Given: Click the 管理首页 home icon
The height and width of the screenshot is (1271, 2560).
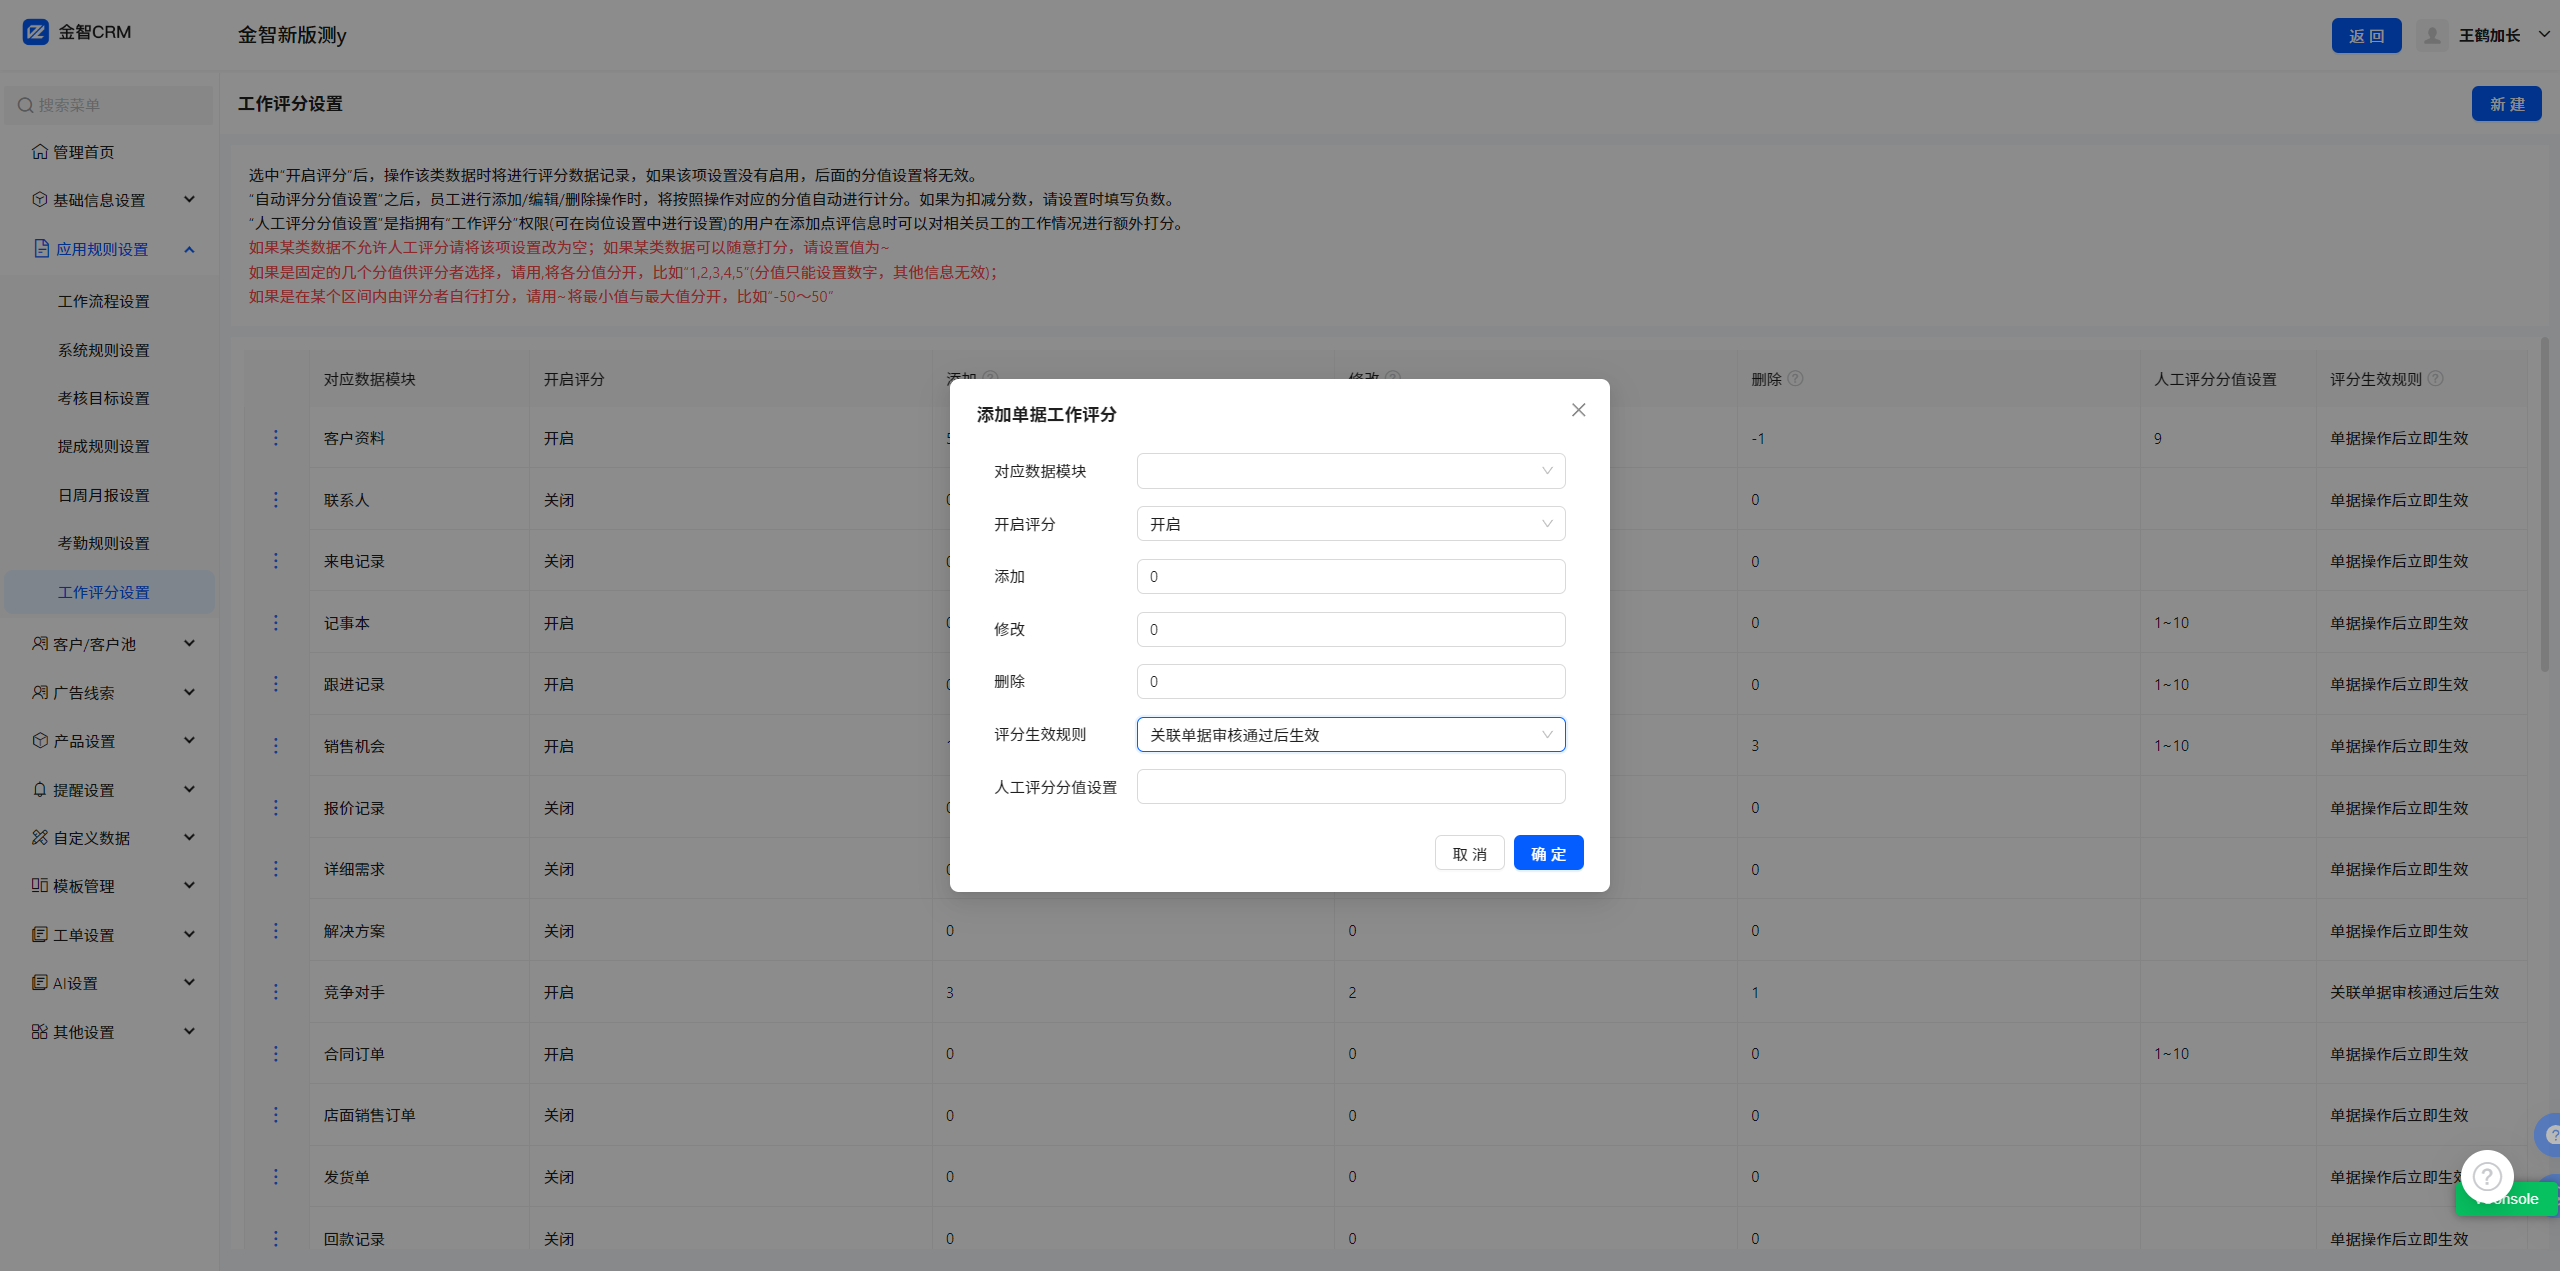Looking at the screenshot, I should (x=40, y=152).
